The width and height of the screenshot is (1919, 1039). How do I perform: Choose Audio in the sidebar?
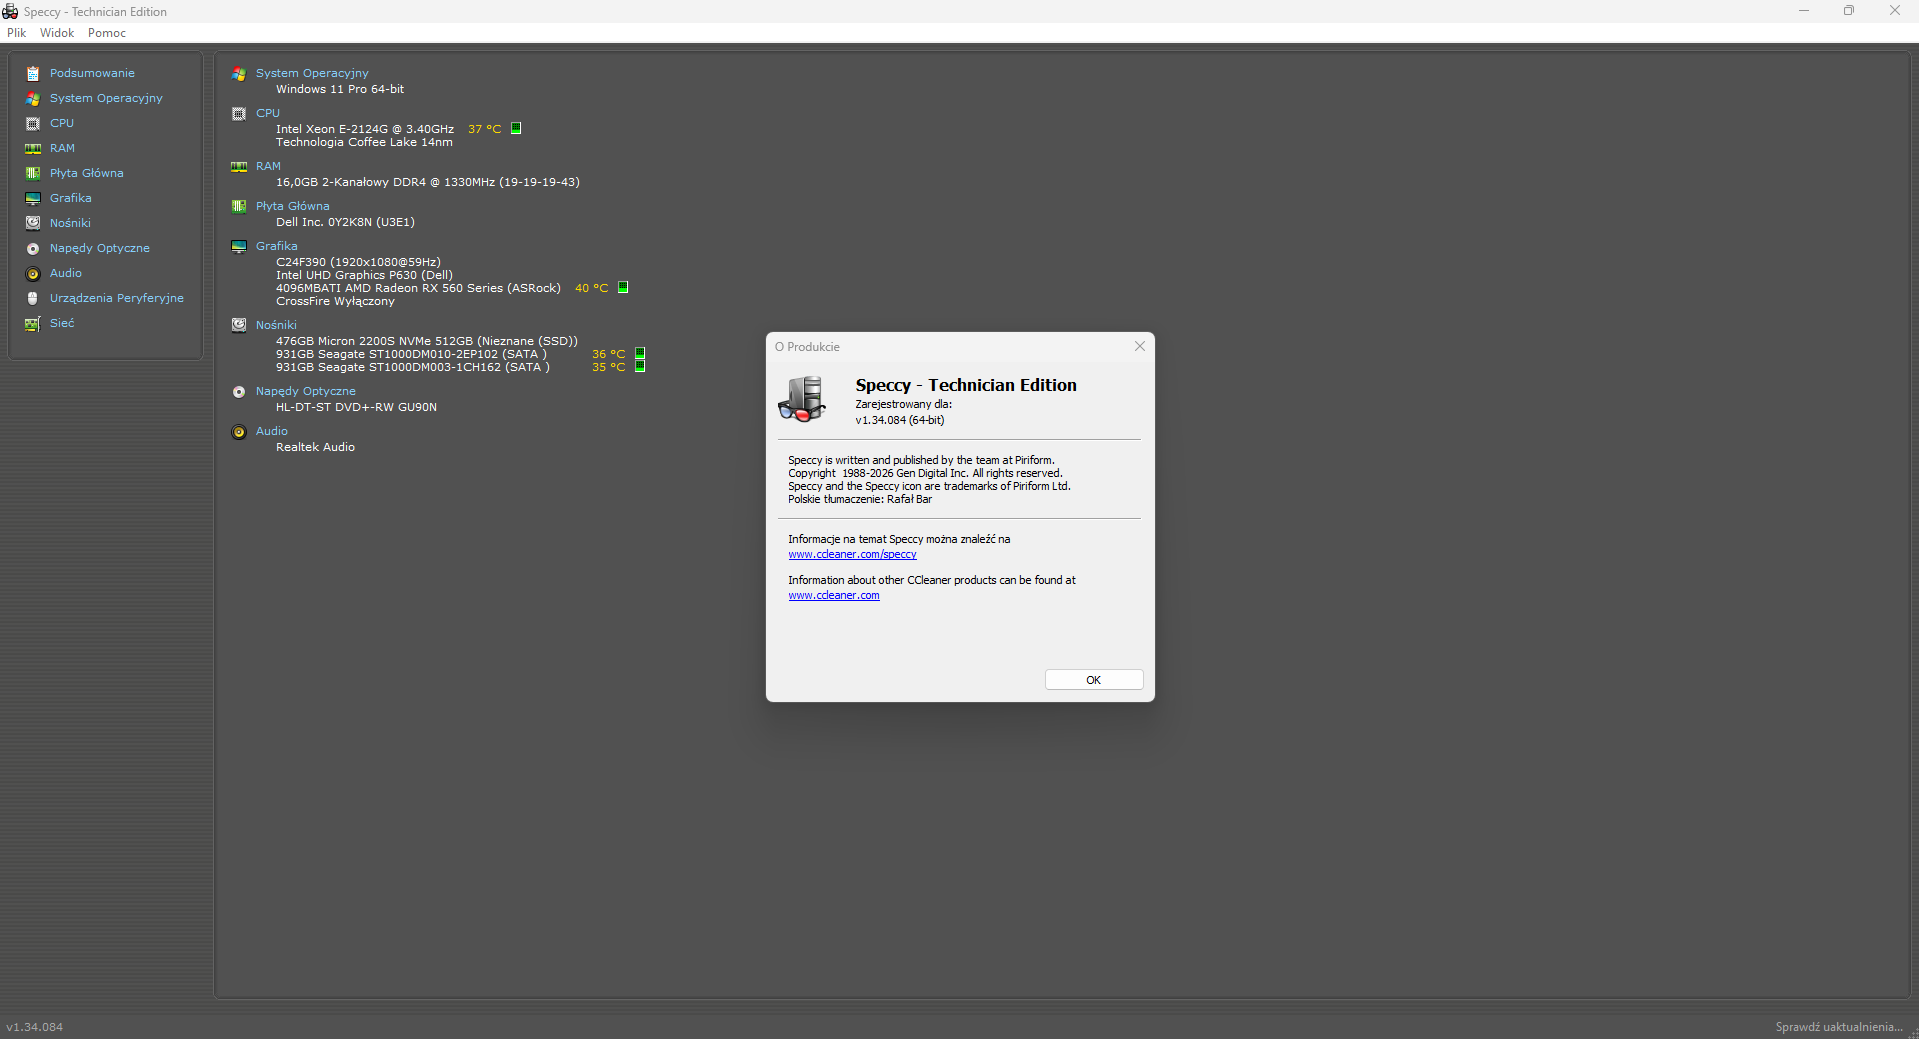pyautogui.click(x=66, y=273)
